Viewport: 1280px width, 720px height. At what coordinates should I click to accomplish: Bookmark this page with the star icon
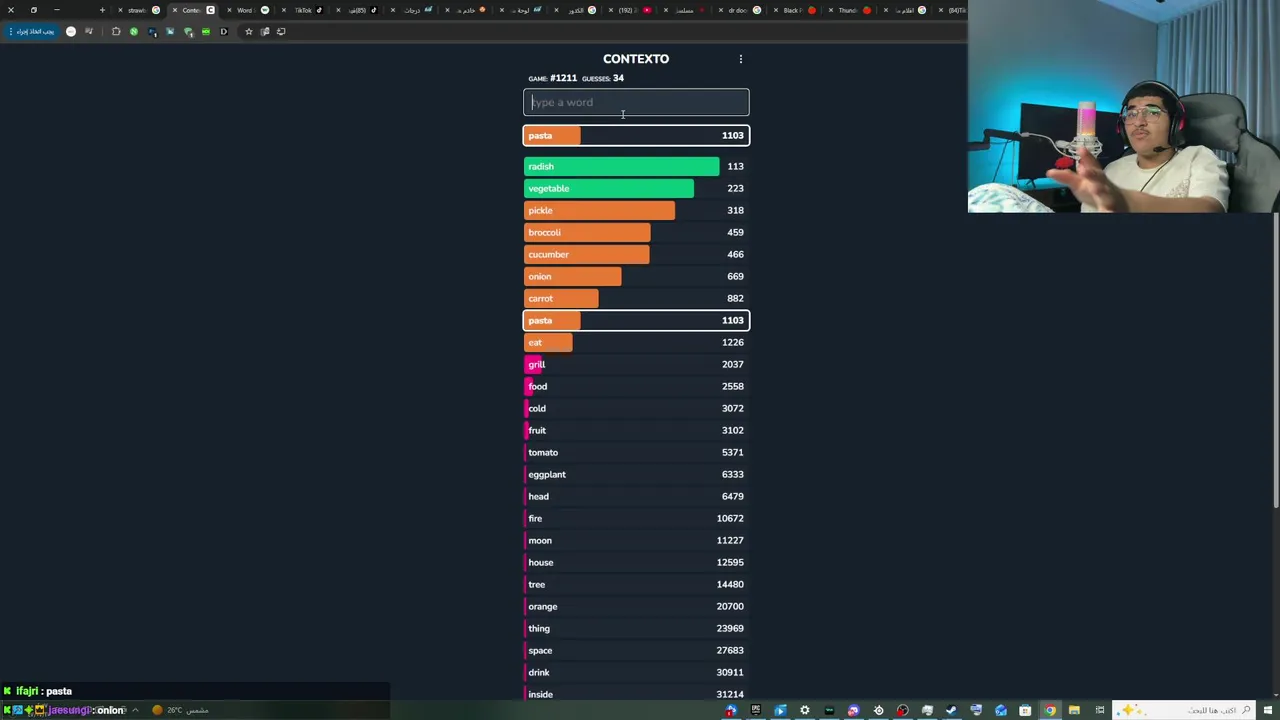249,32
